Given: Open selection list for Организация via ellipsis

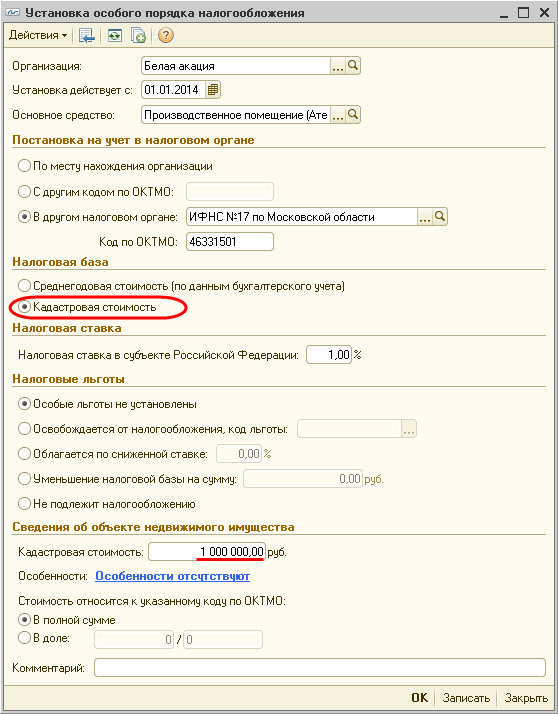Looking at the screenshot, I should click(338, 66).
